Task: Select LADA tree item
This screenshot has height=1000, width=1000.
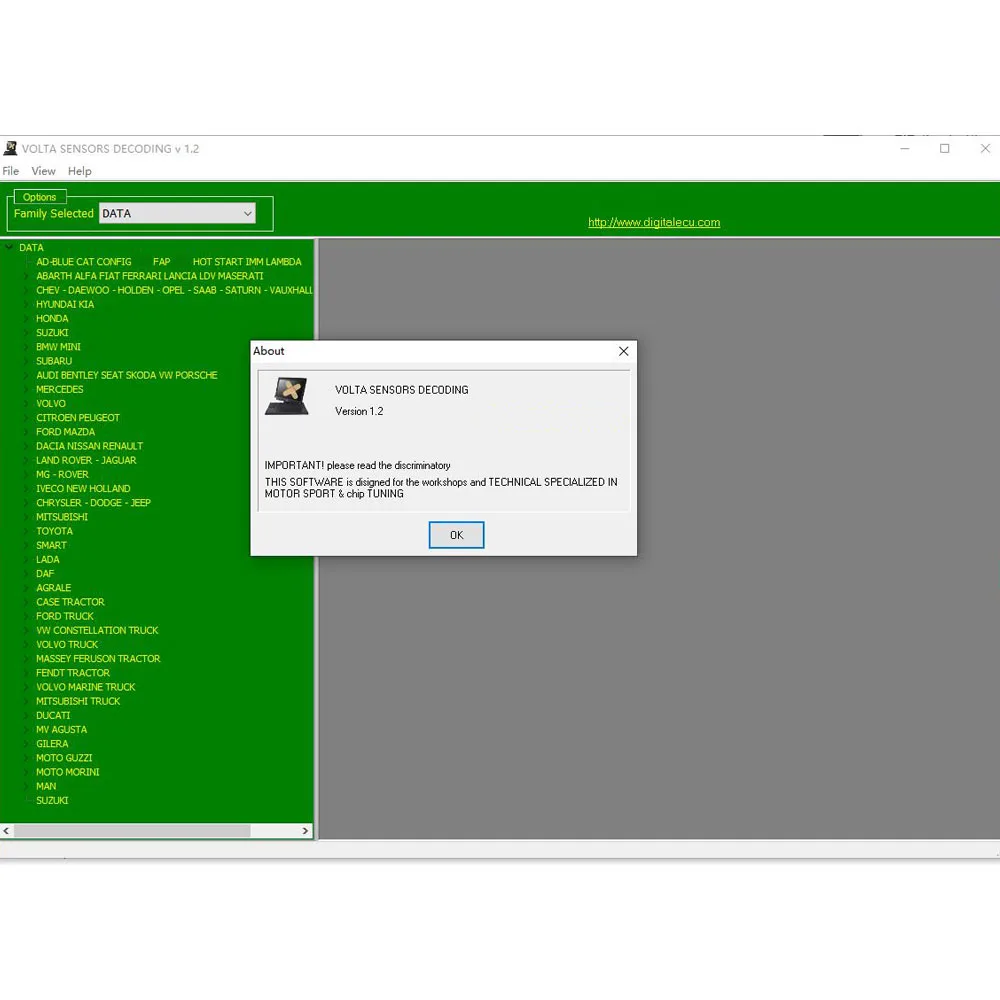Action: (48, 559)
